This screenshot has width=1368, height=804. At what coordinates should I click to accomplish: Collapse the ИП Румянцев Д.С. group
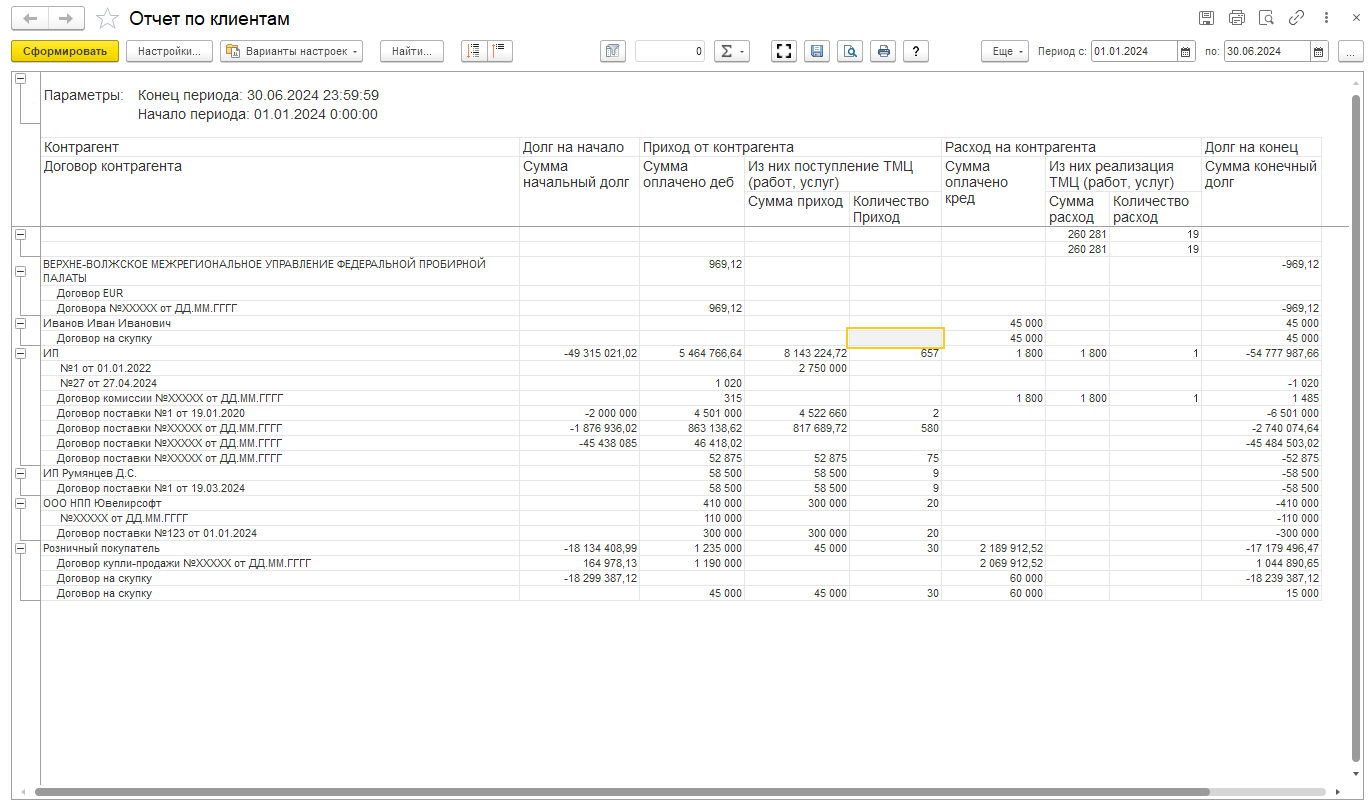[20, 473]
